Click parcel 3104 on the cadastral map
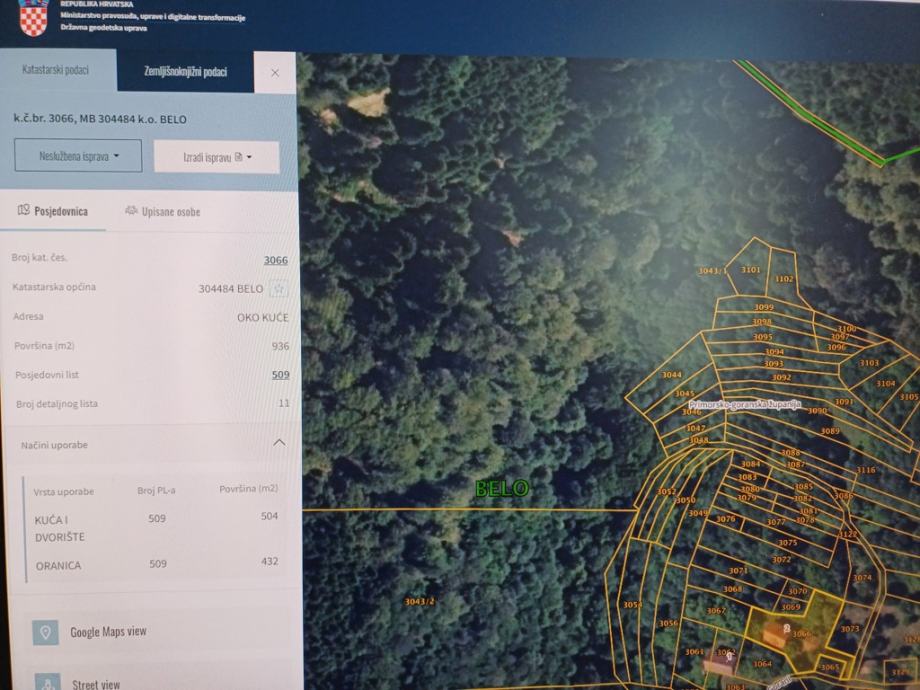920x690 pixels. (x=885, y=383)
